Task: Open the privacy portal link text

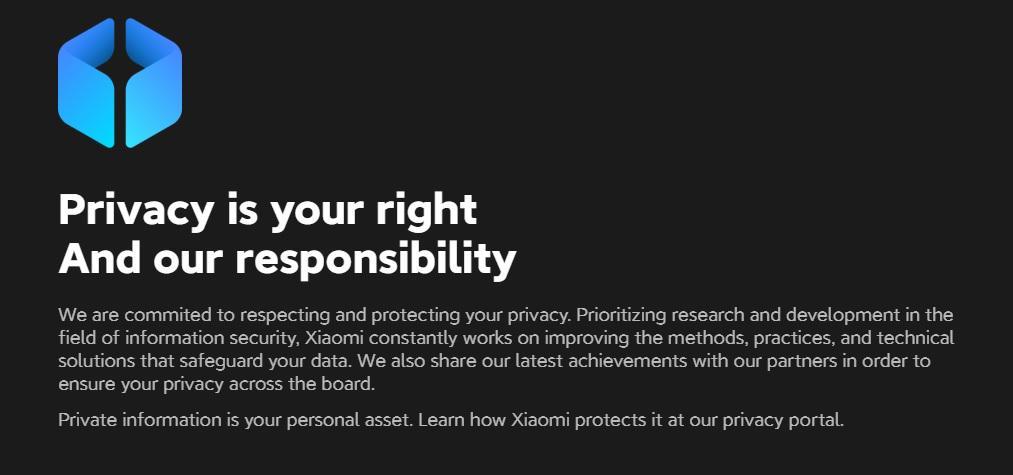Action: [x=783, y=420]
